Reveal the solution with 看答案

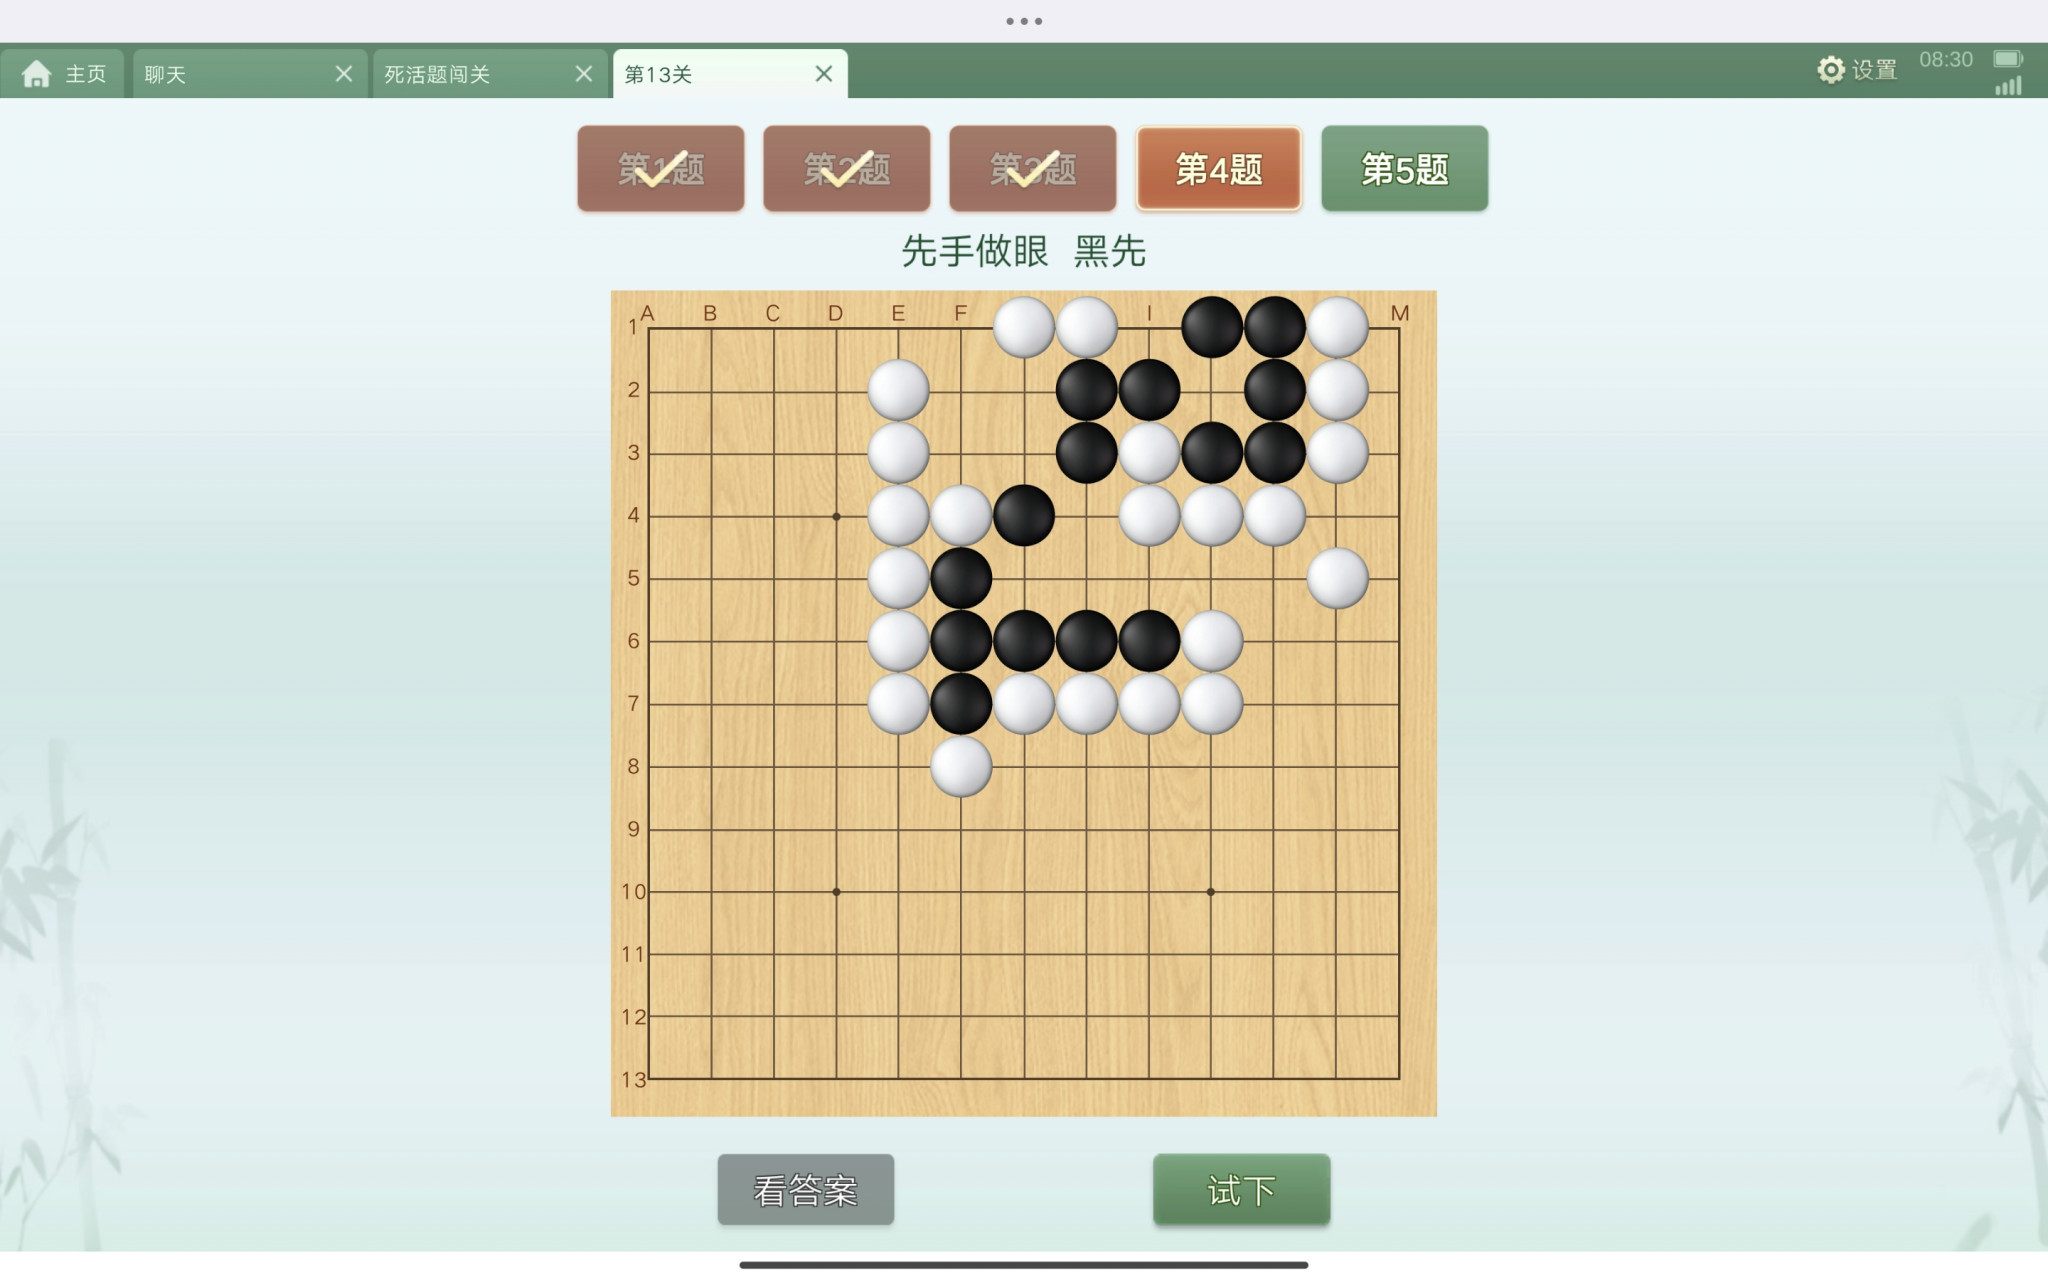point(806,1190)
